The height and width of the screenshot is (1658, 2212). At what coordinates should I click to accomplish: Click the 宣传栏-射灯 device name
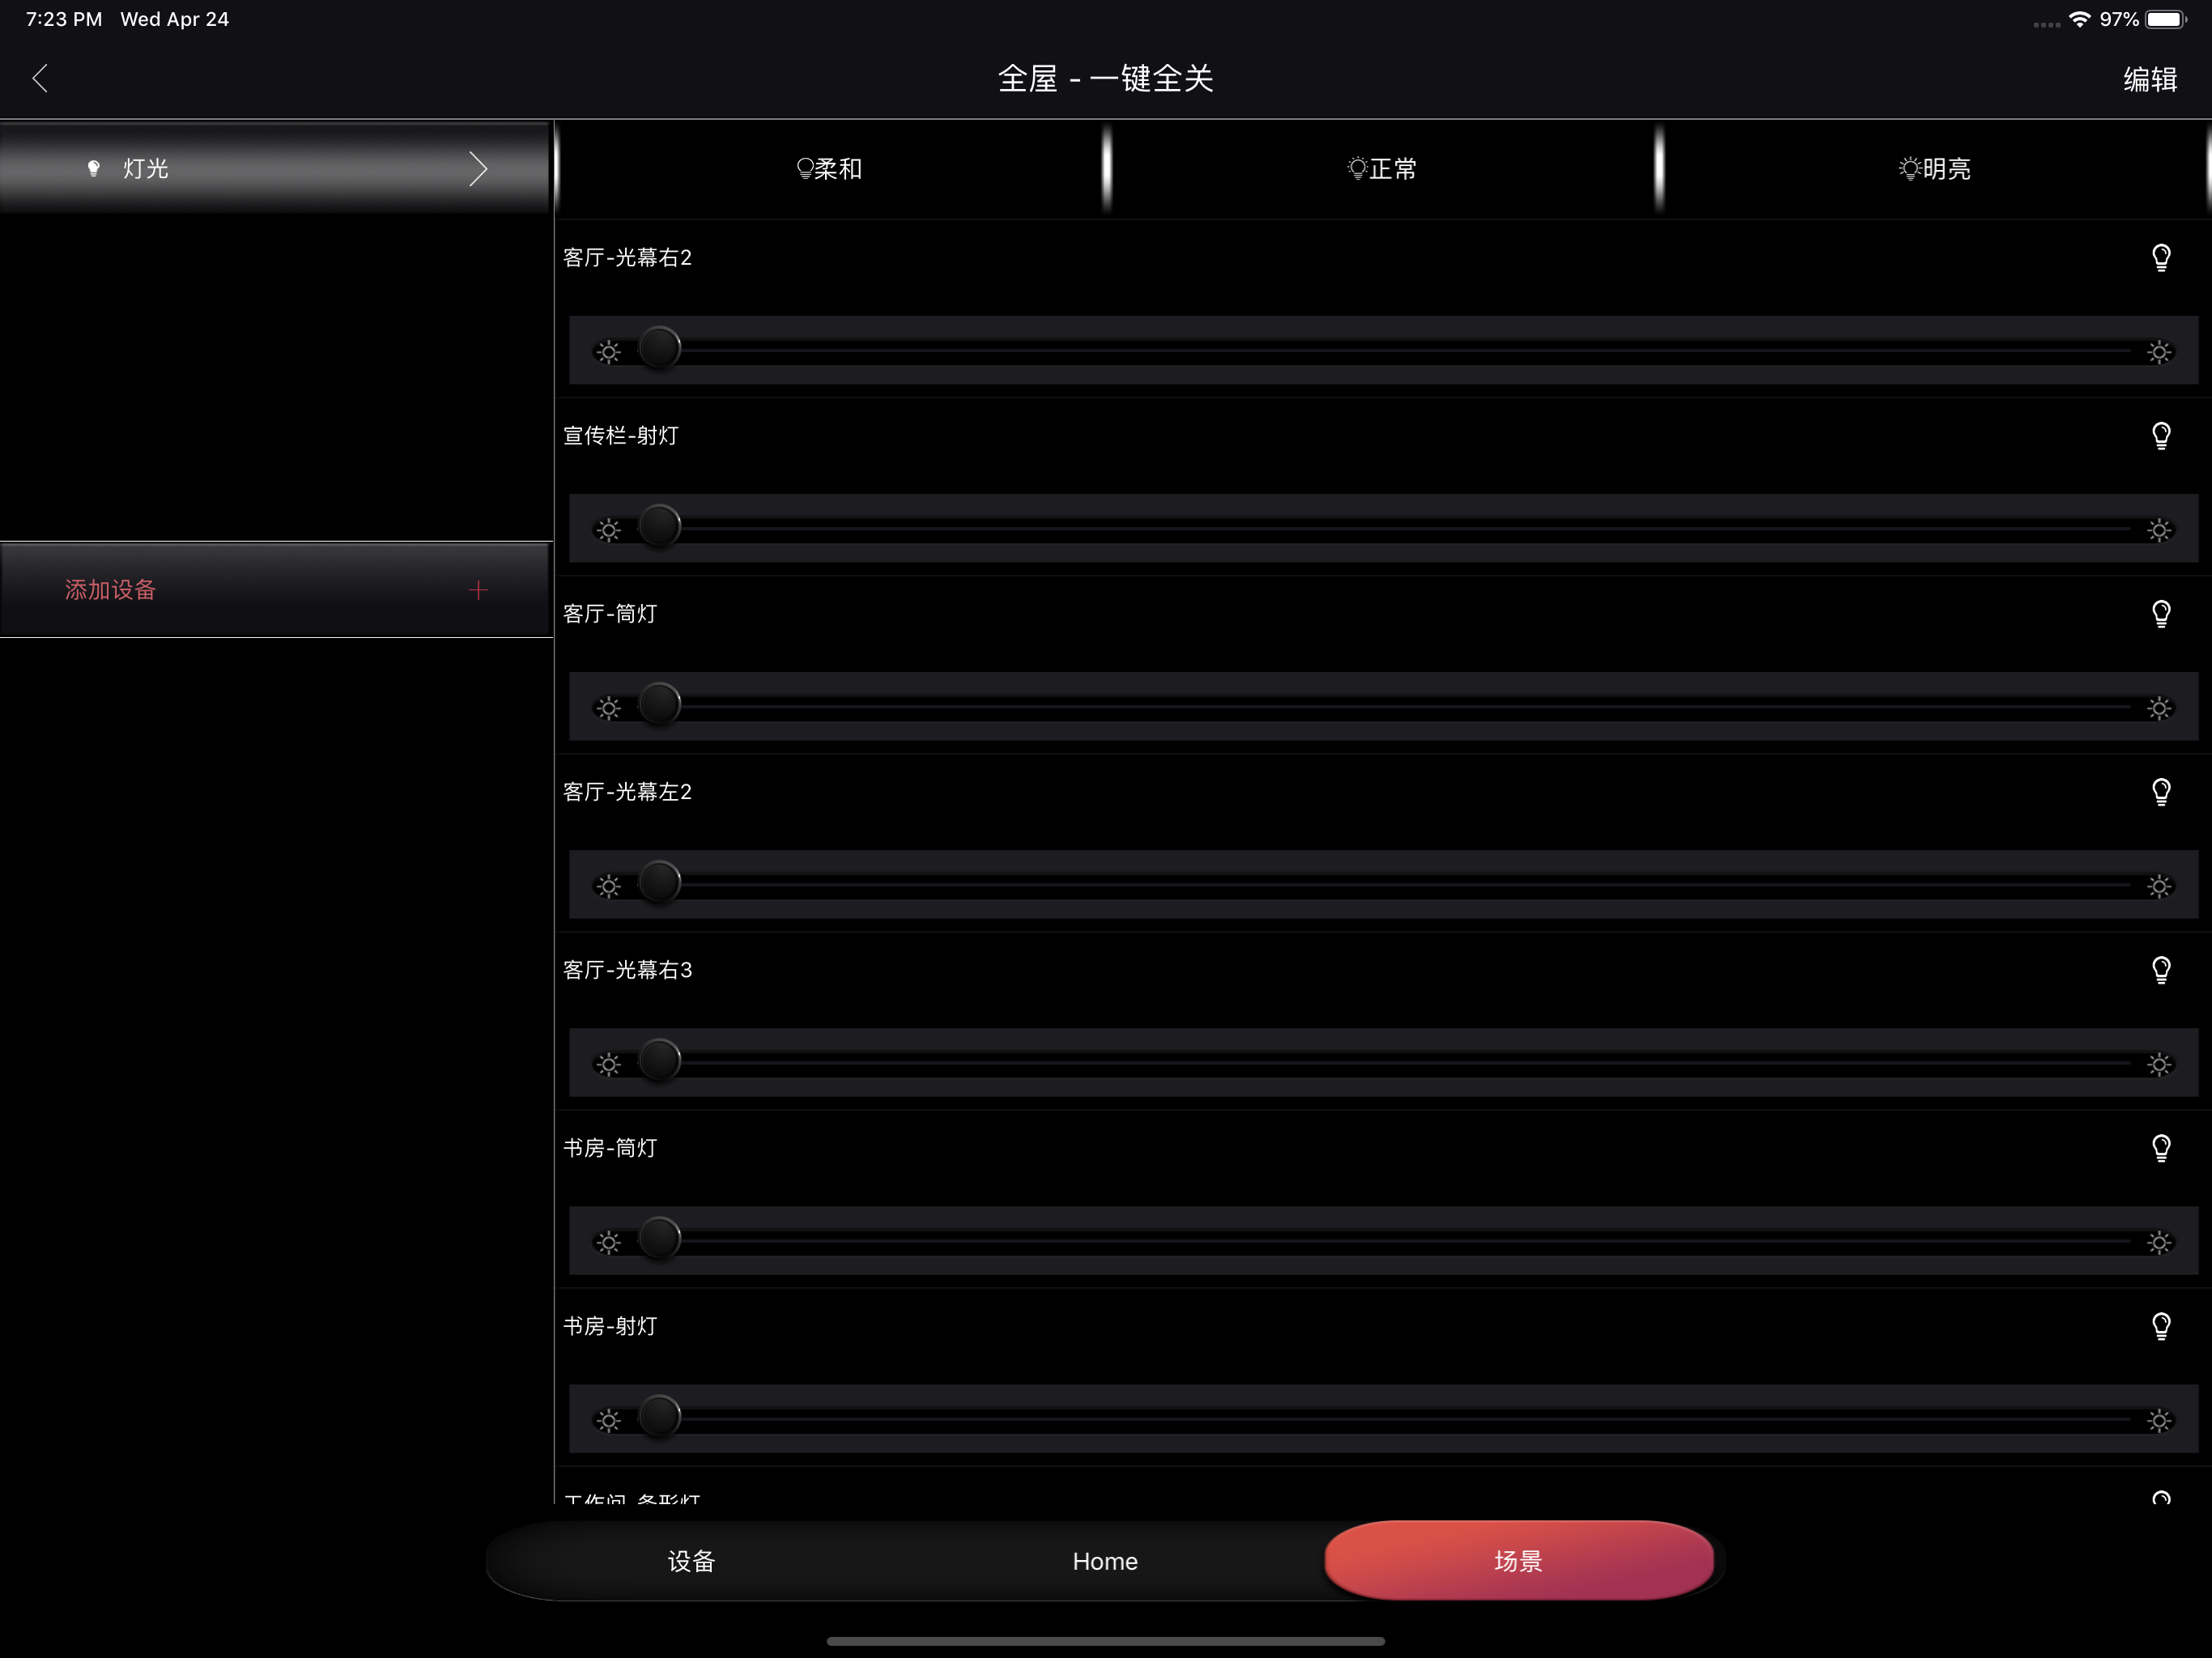(x=620, y=436)
